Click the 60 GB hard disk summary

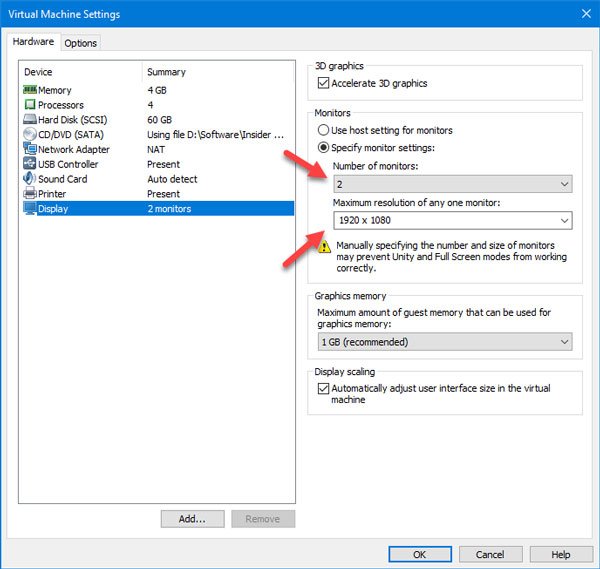160,120
